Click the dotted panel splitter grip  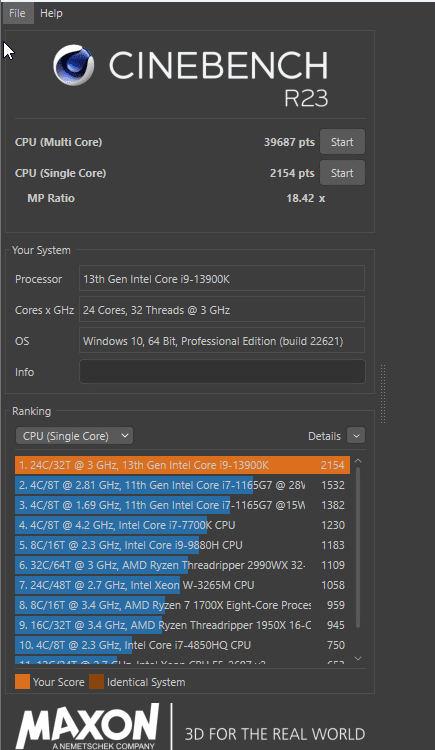383,394
